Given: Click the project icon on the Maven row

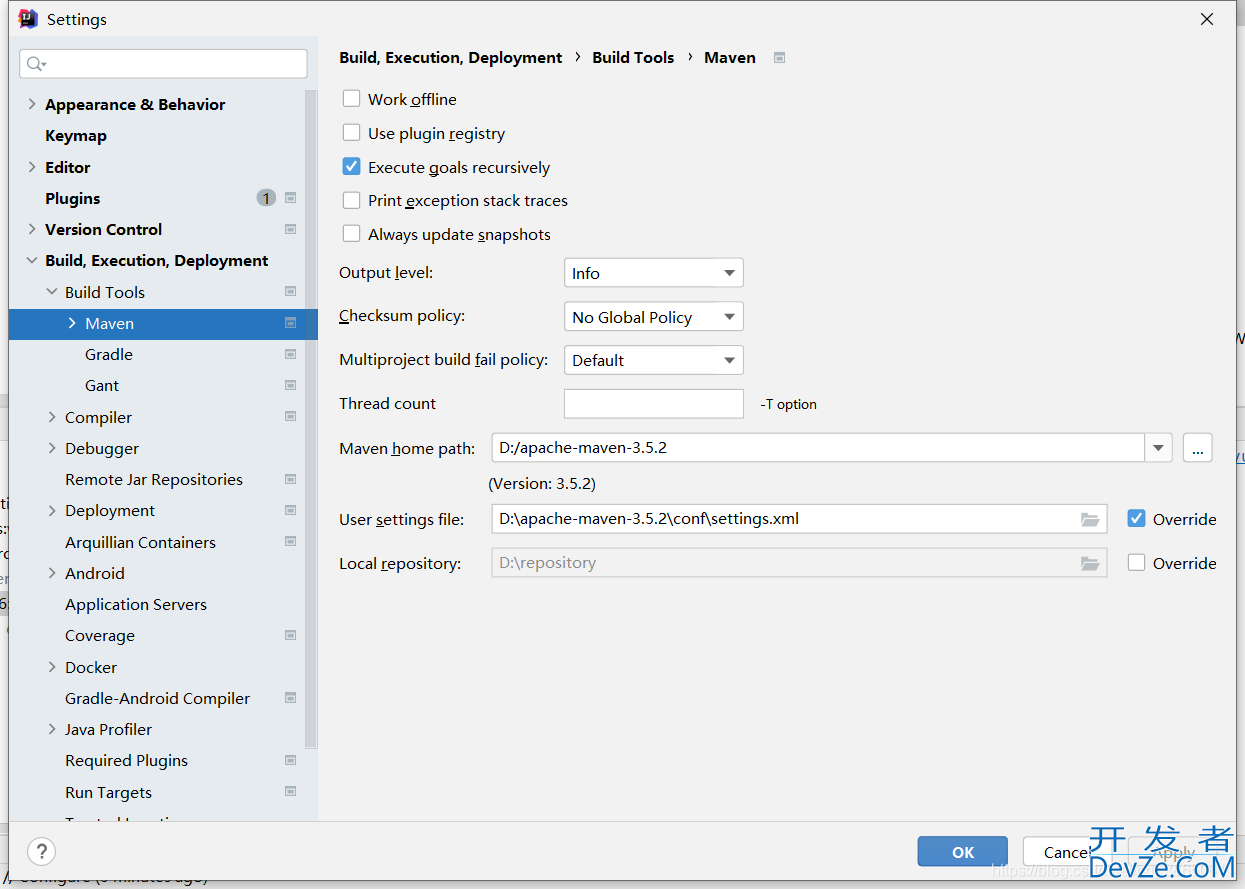Looking at the screenshot, I should point(290,323).
